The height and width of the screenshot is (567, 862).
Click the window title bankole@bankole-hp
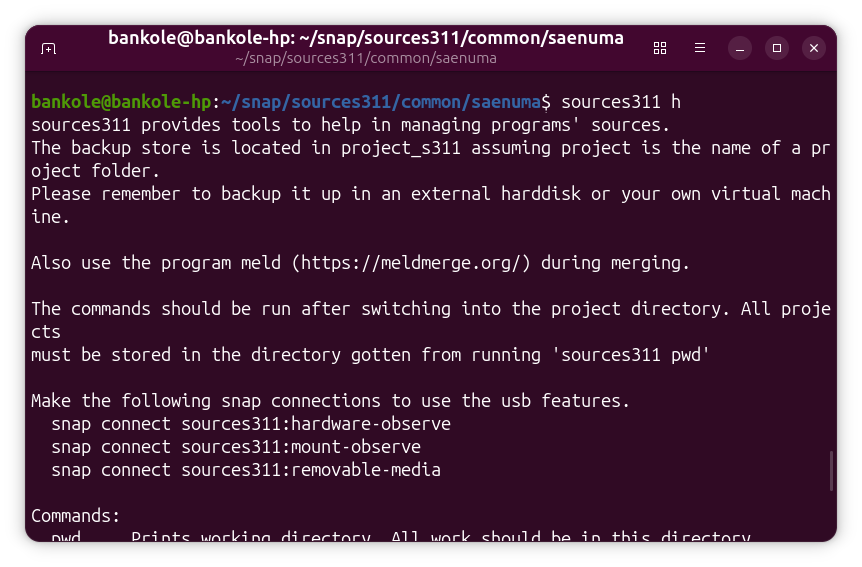click(x=365, y=38)
